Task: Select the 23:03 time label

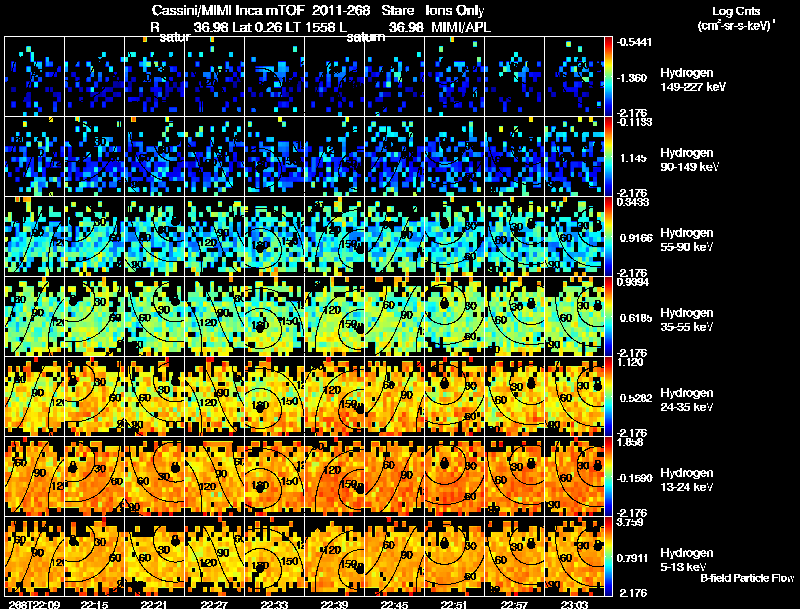Action: pyautogui.click(x=574, y=605)
